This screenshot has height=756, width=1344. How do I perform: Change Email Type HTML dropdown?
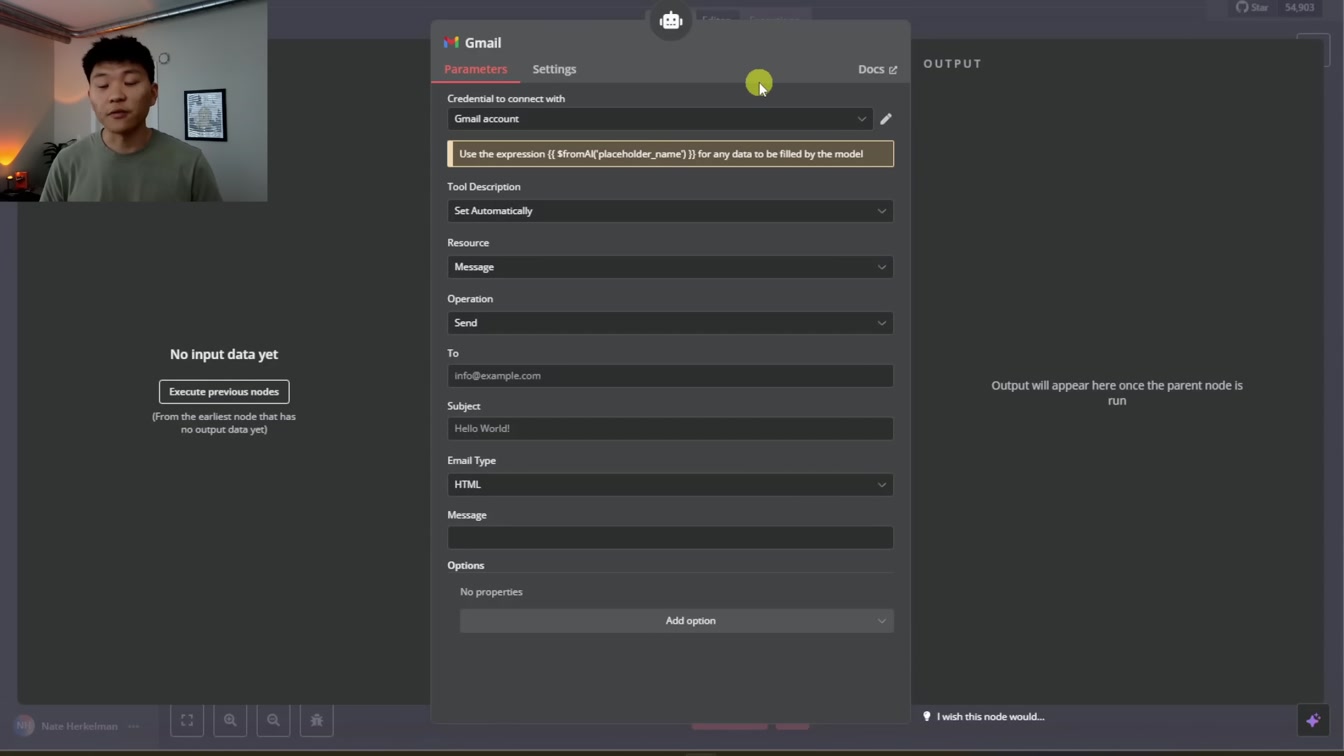point(670,485)
